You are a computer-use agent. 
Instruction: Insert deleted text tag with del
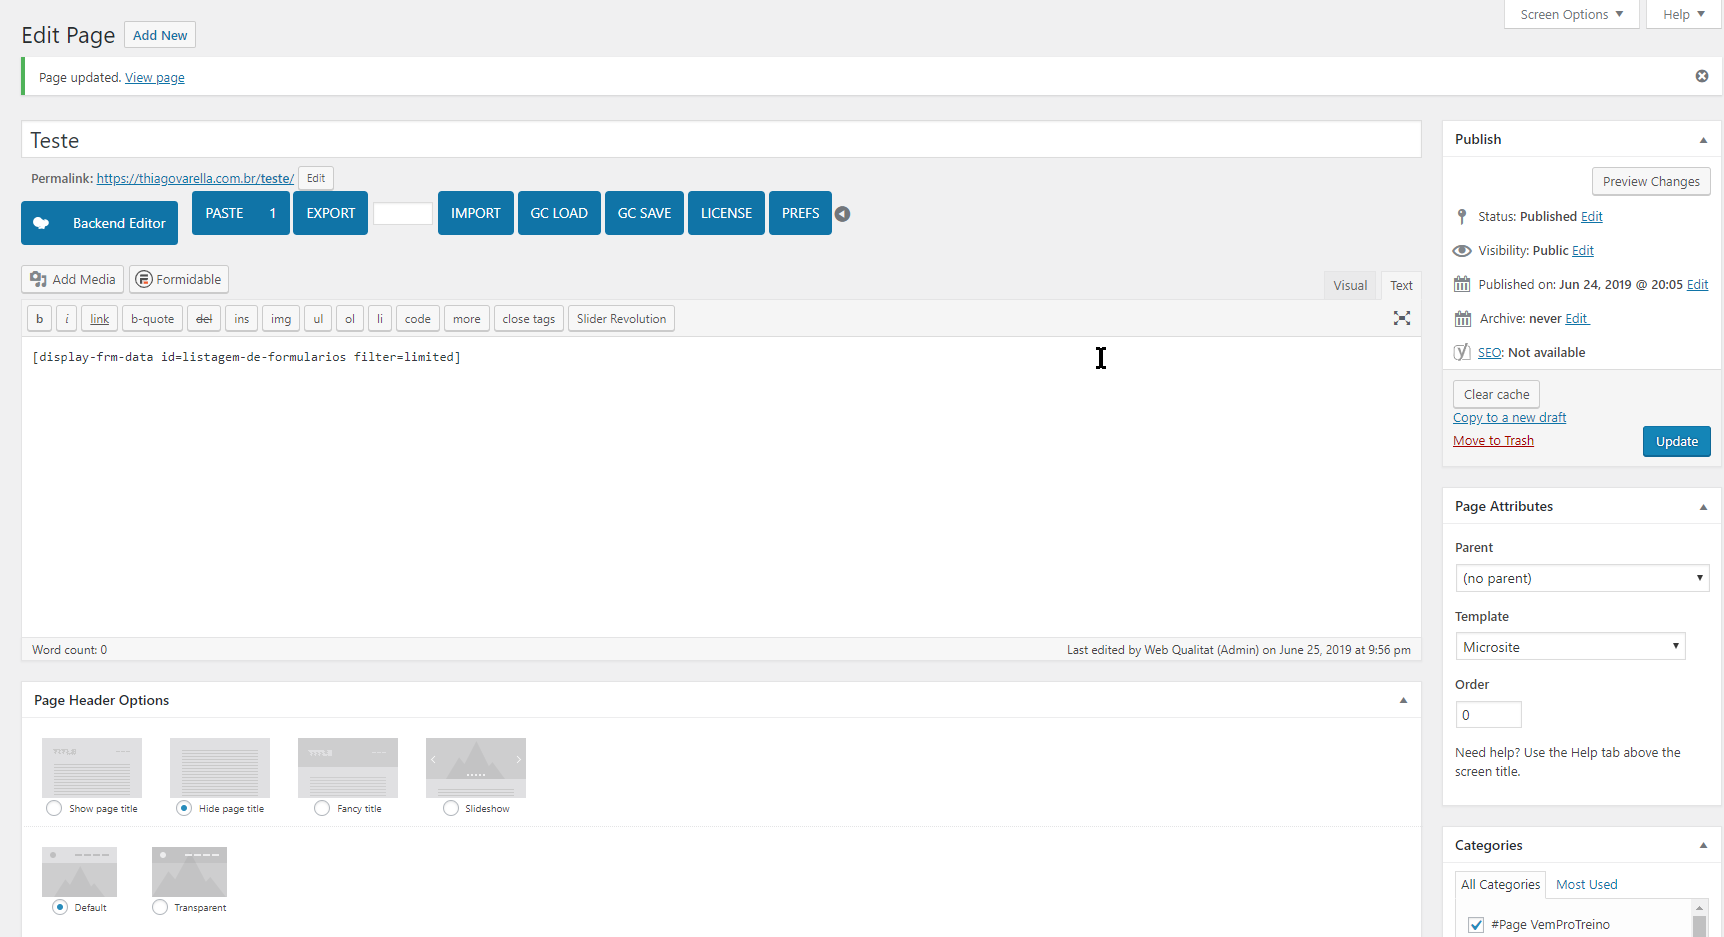pyautogui.click(x=204, y=319)
